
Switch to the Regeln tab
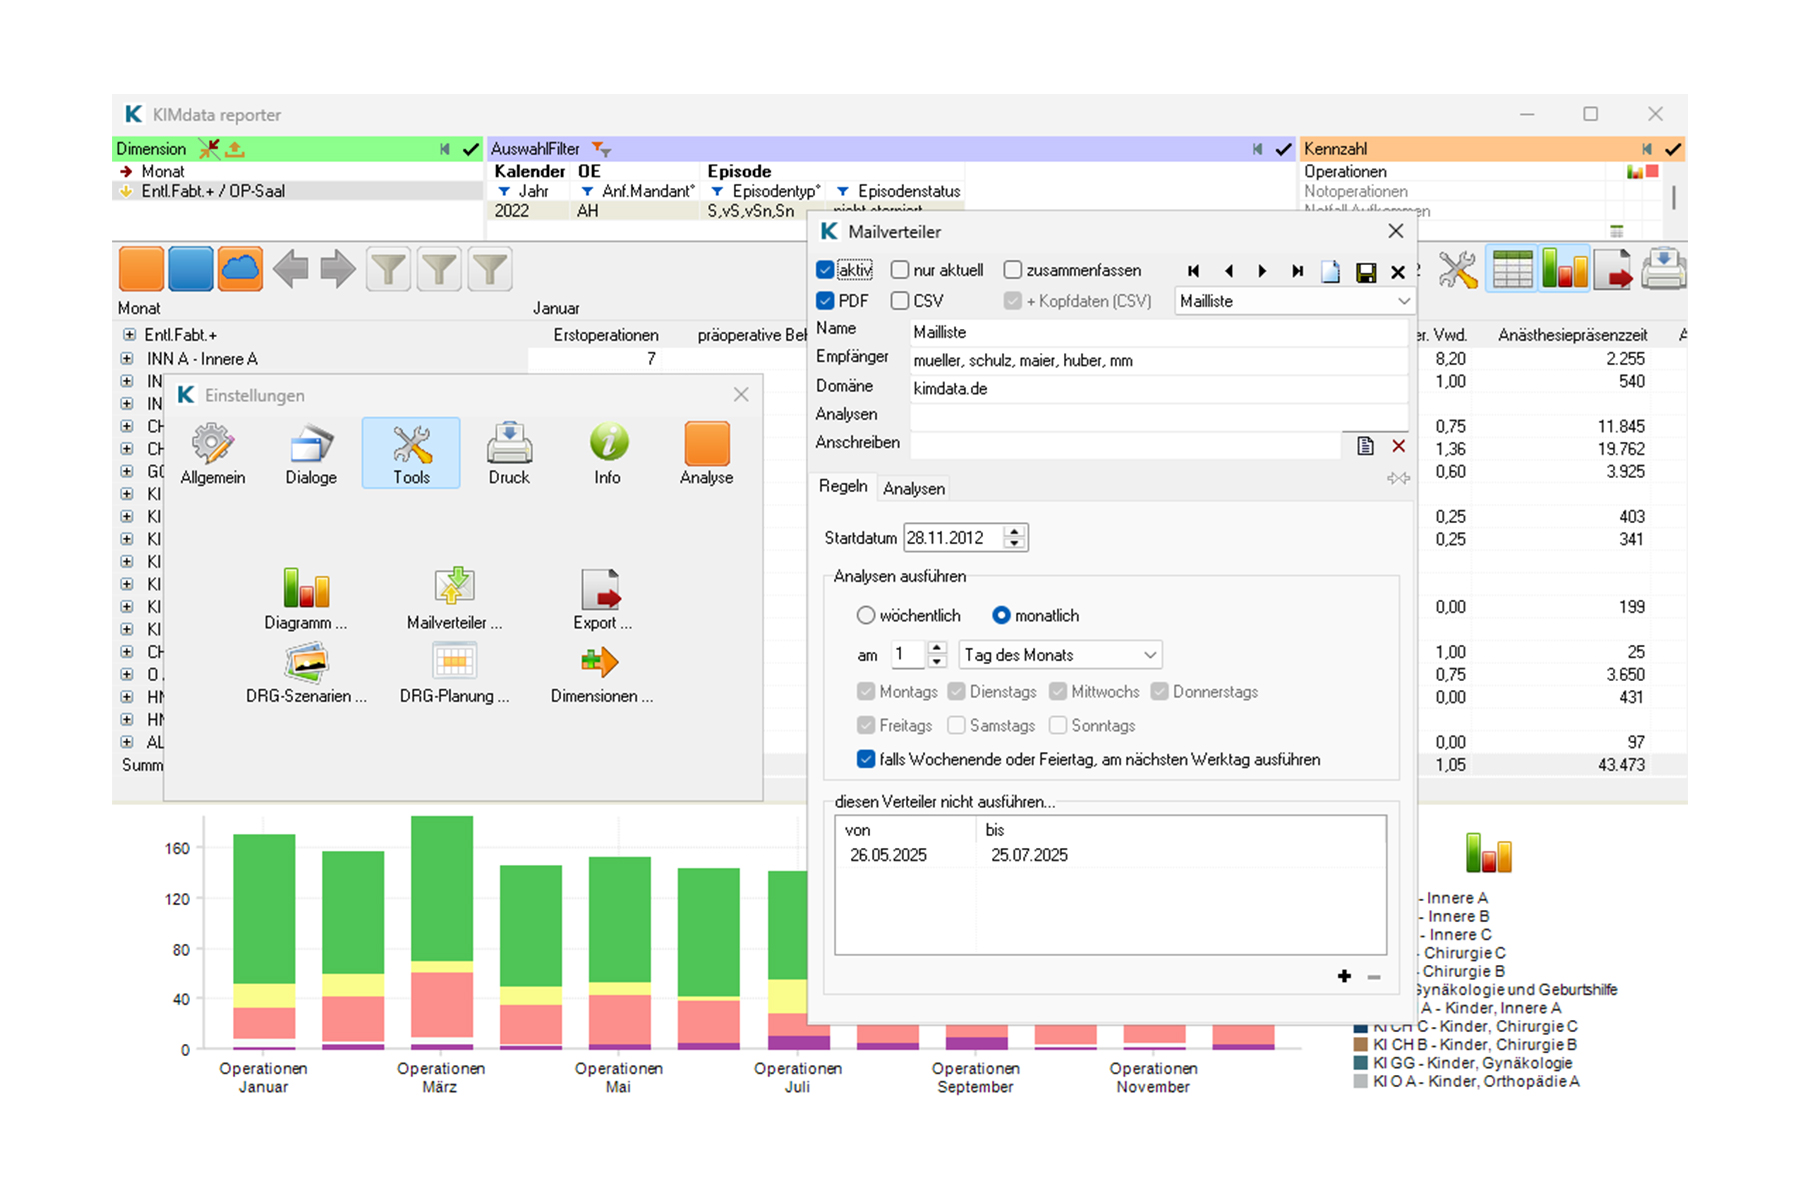click(x=843, y=486)
